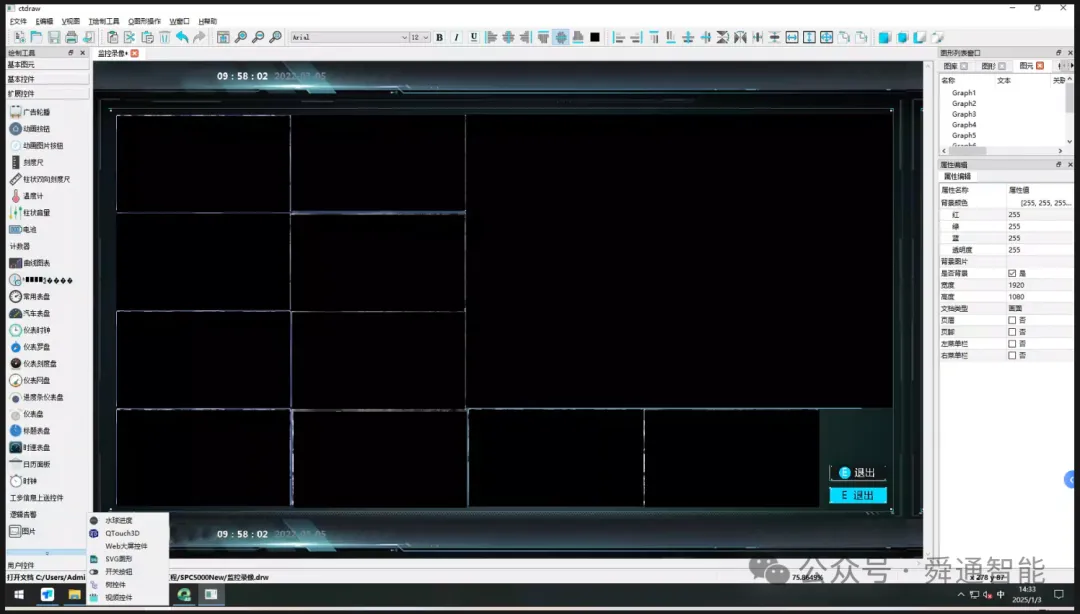Select the 时钟 clock control
The image size is (1080, 614).
(23, 481)
